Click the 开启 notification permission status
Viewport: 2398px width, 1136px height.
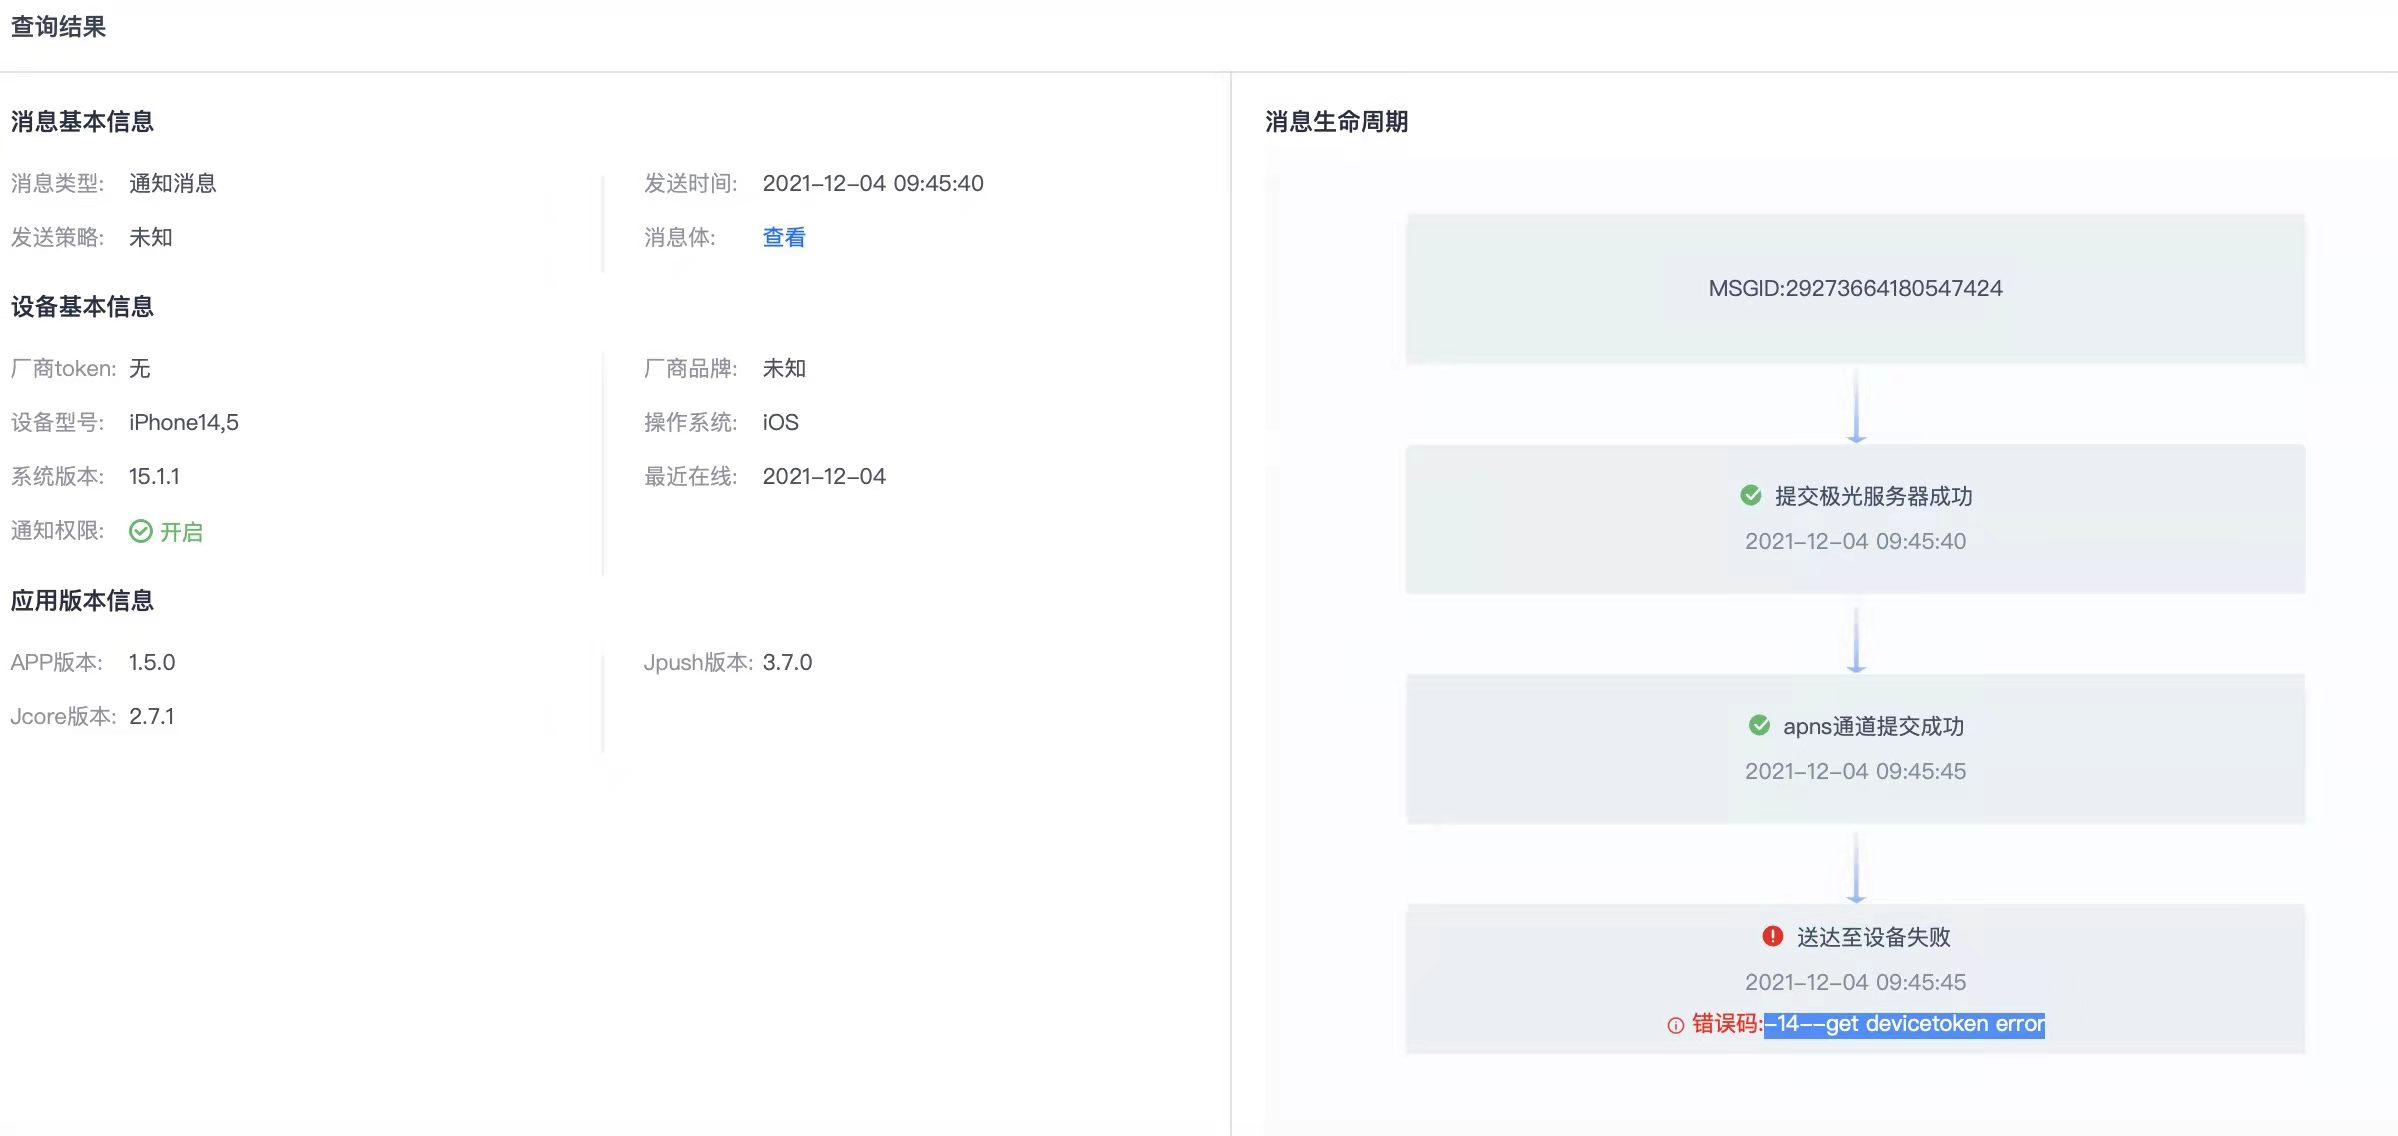(x=181, y=531)
